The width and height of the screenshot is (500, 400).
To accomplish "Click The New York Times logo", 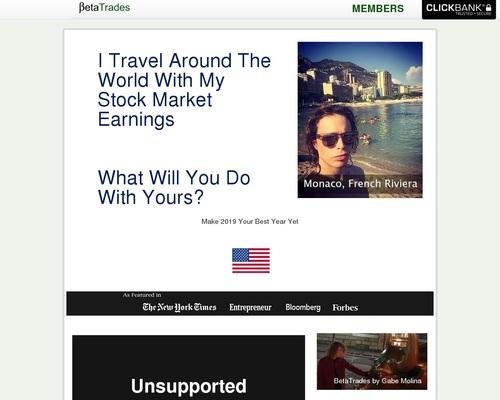I will coord(179,307).
